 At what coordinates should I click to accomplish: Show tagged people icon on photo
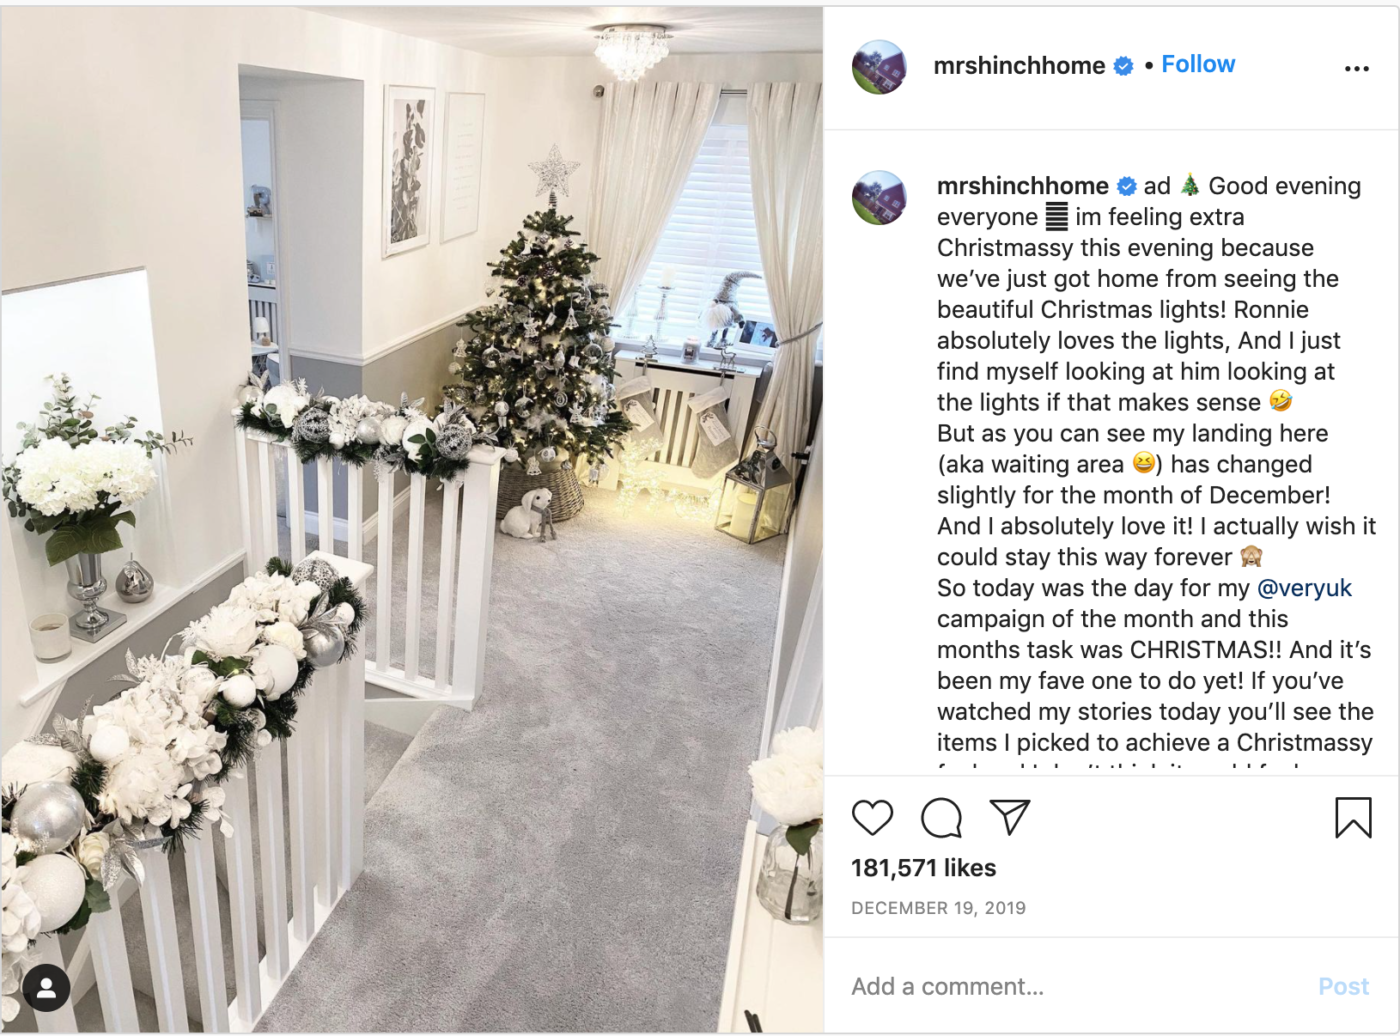pos(46,988)
